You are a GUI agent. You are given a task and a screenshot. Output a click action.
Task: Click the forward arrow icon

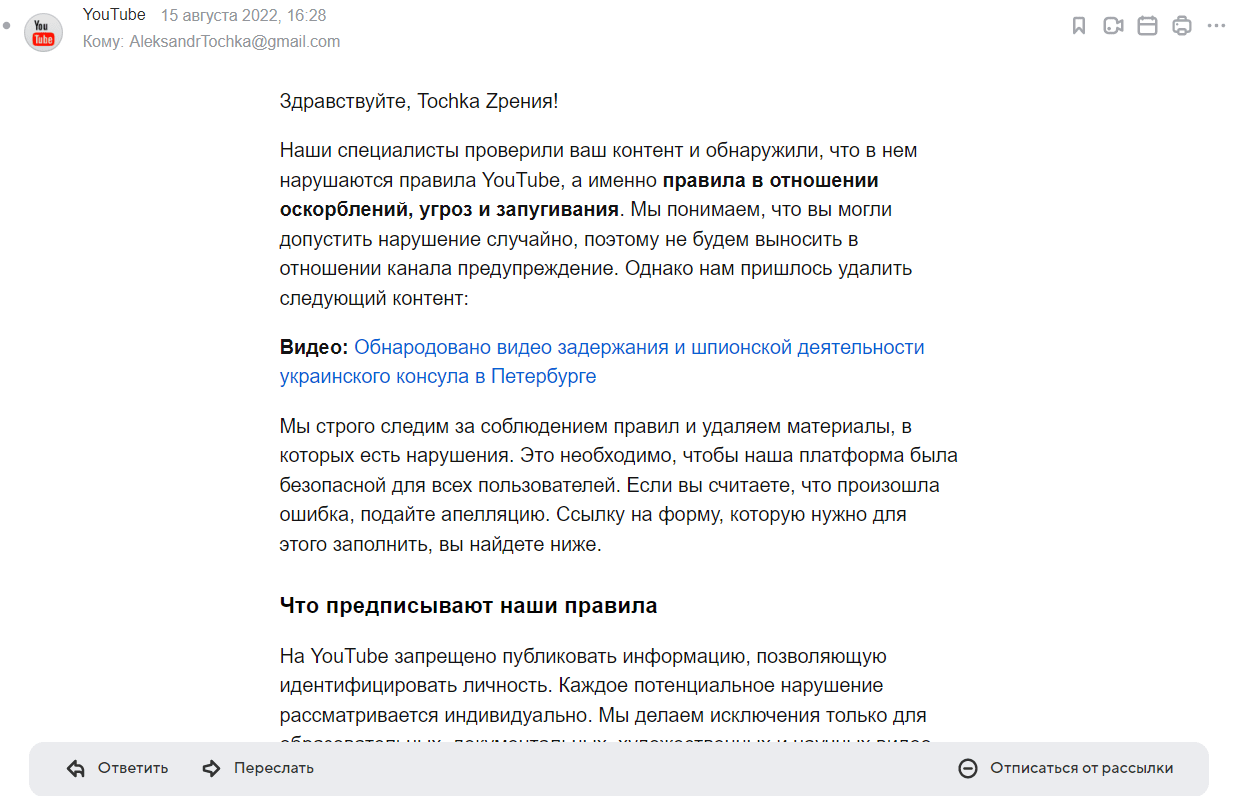tap(211, 768)
